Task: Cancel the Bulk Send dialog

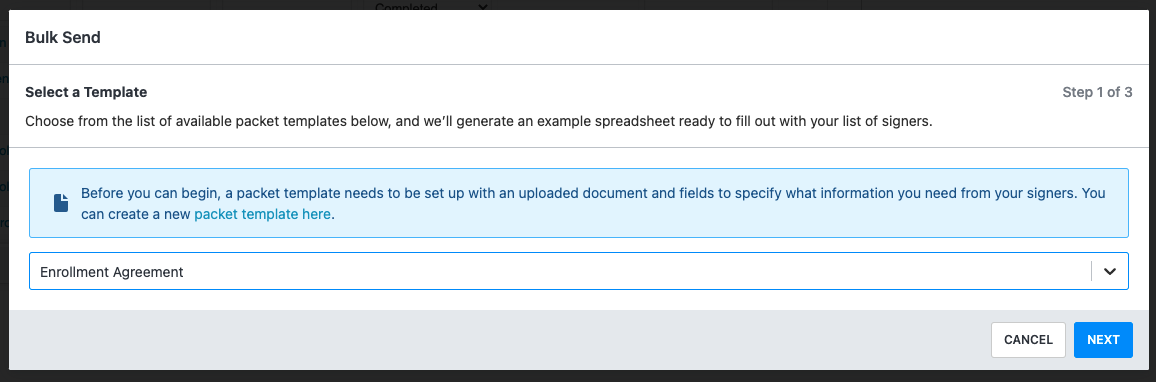Action: click(1028, 340)
